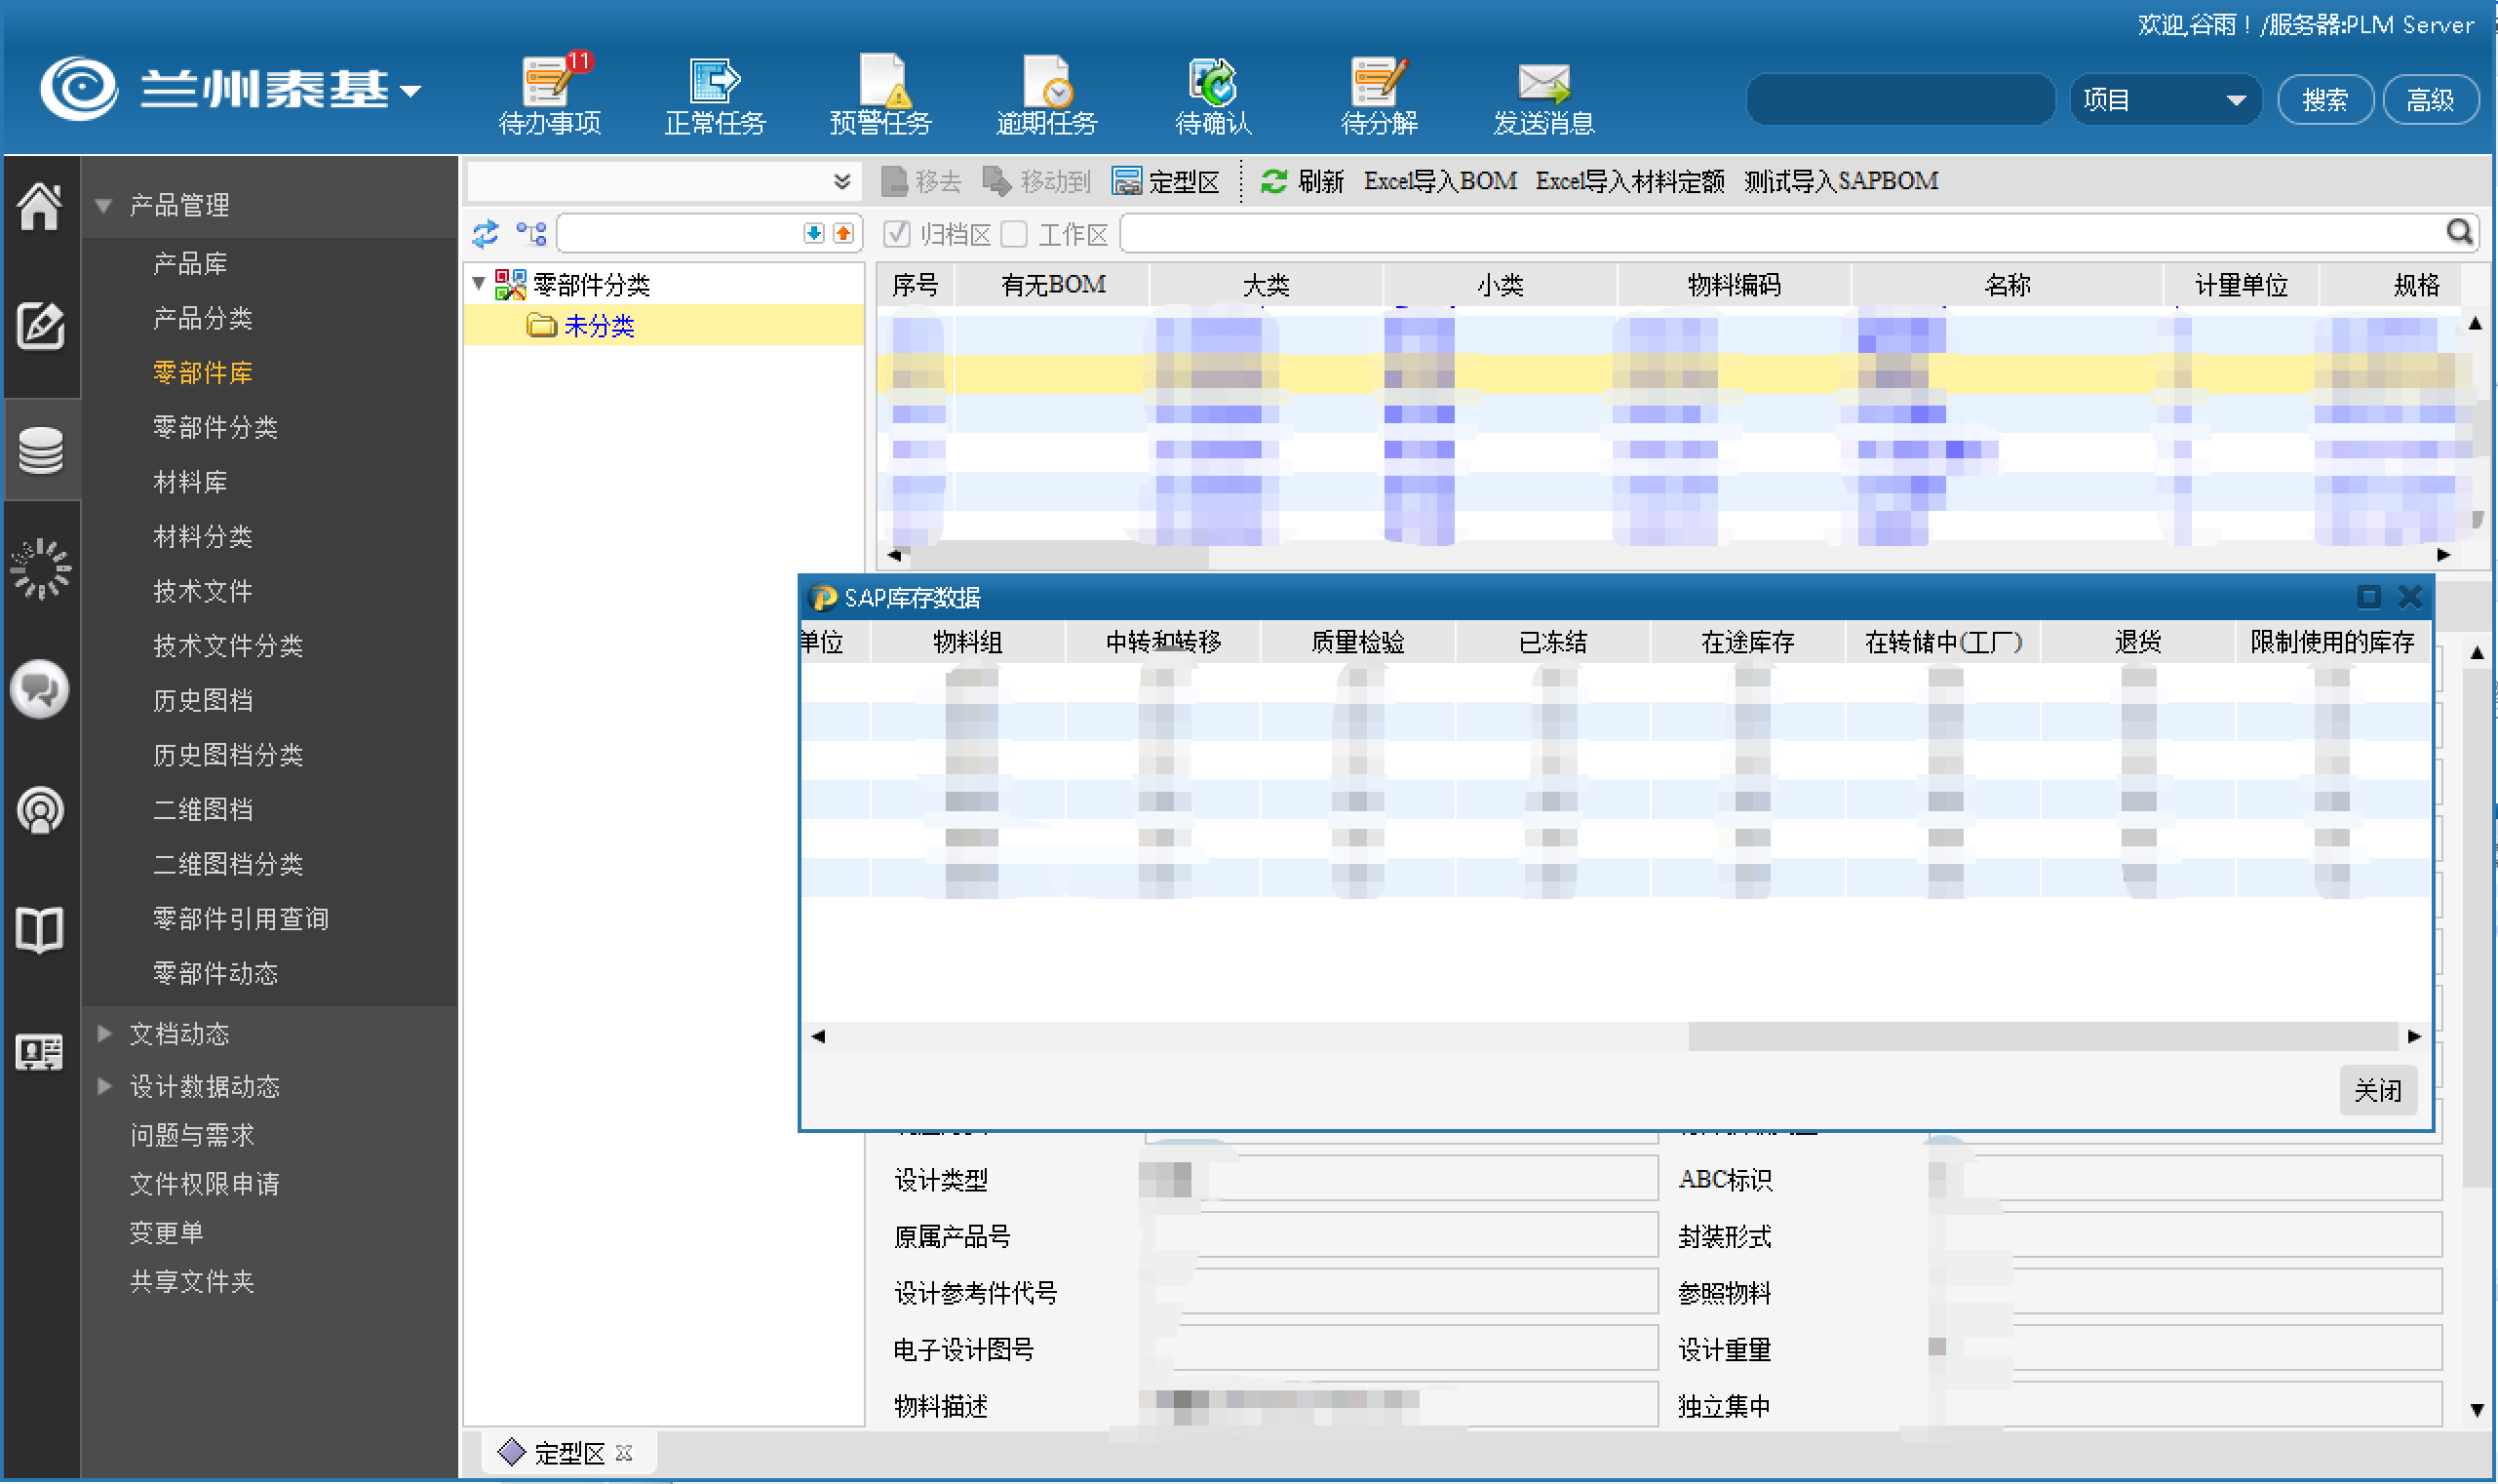The image size is (2498, 1484).
Task: Click the home icon in left sidebar
Action: 40,206
